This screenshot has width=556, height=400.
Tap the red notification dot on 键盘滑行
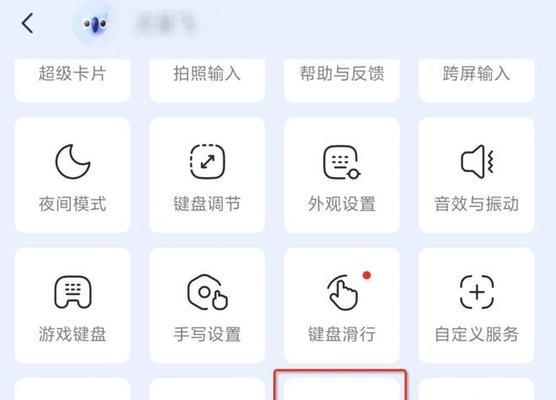tap(367, 275)
